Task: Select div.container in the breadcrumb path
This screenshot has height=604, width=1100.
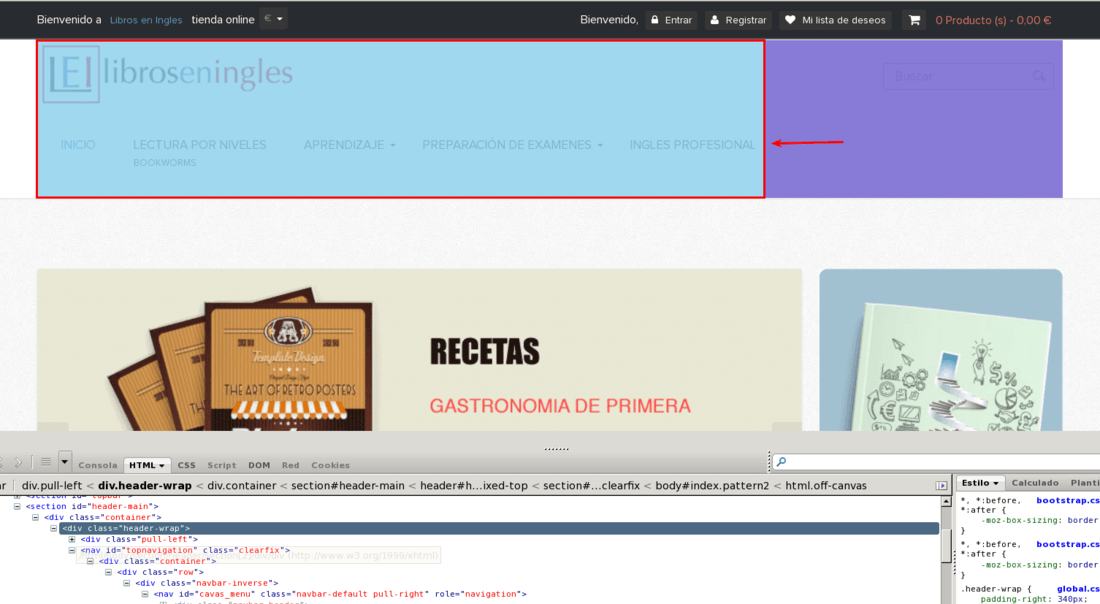Action: click(241, 485)
